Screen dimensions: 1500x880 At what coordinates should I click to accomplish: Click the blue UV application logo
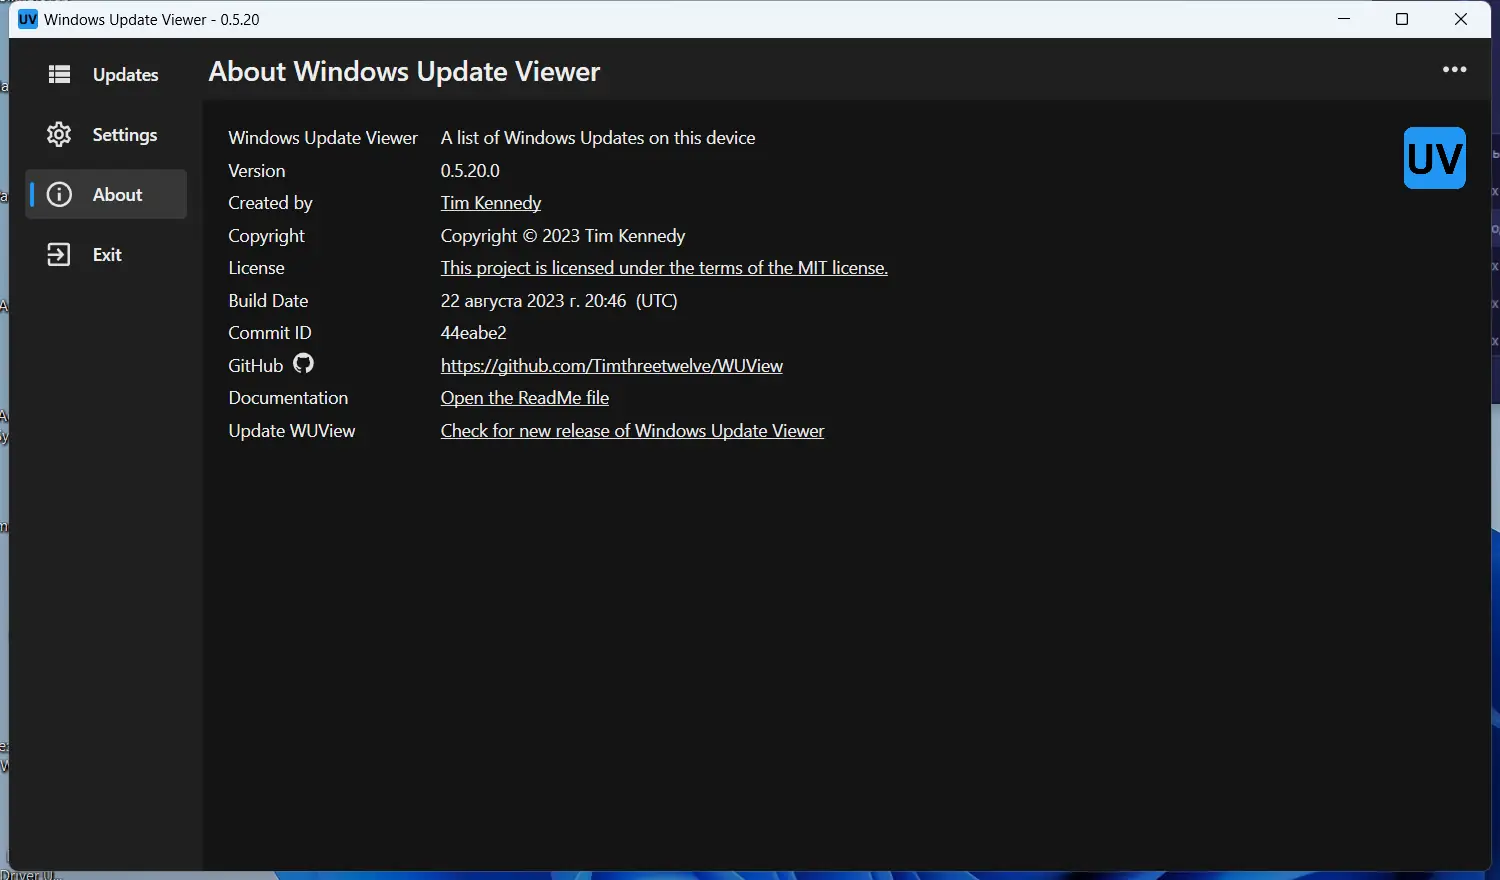pyautogui.click(x=1434, y=158)
